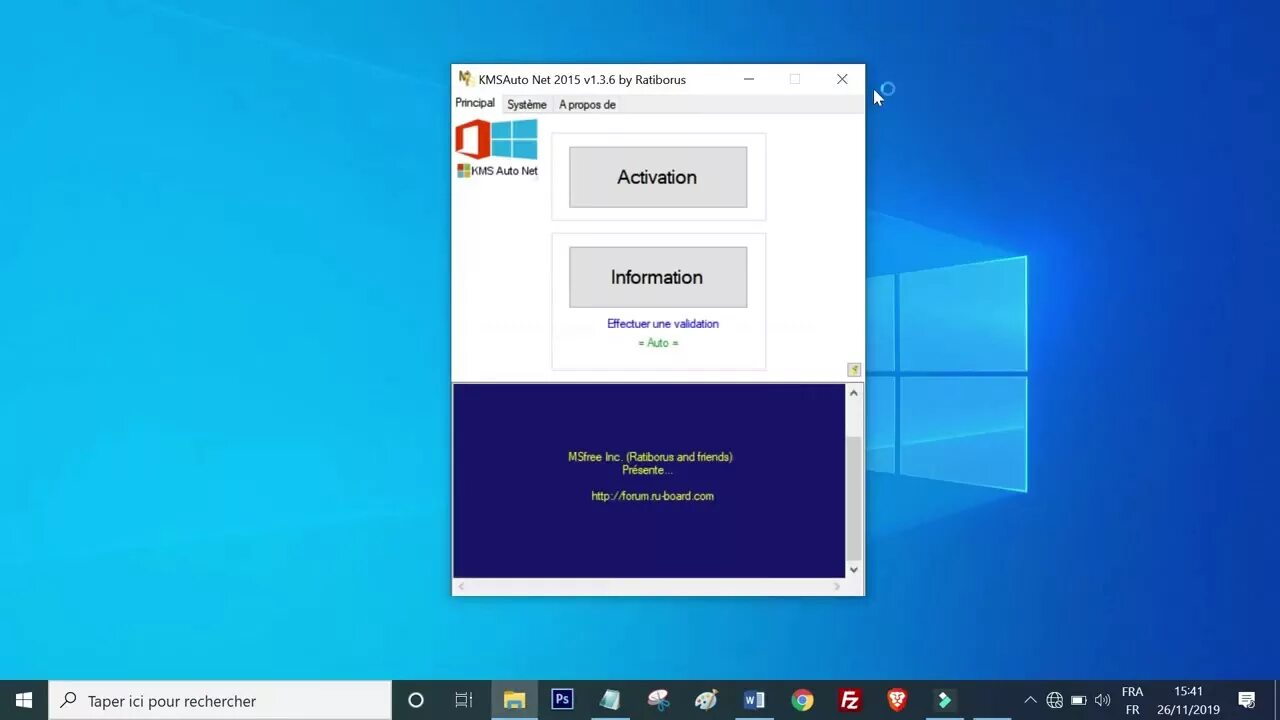
Task: Click the horizontal scrollbar left arrow
Action: (461, 586)
